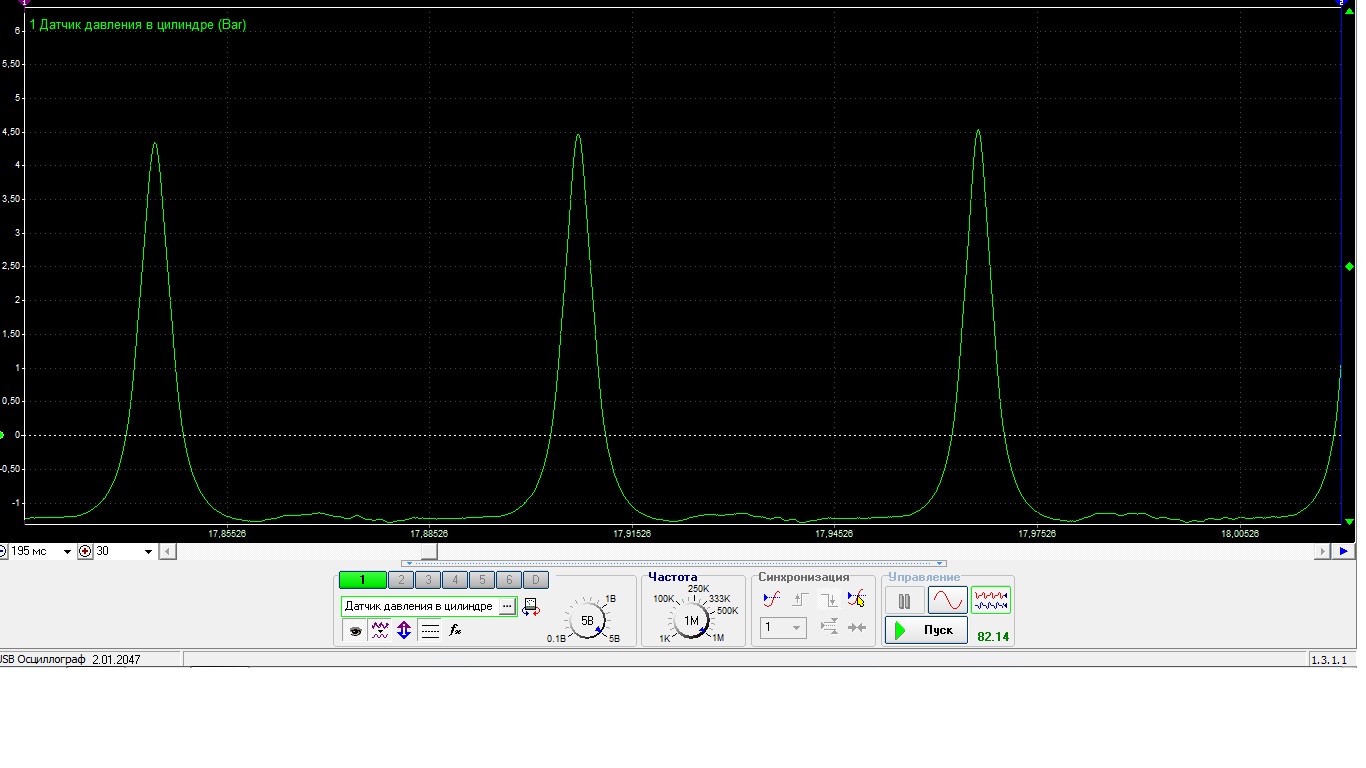Click the grid lines style icon
The width and height of the screenshot is (1366, 768).
pyautogui.click(x=430, y=631)
